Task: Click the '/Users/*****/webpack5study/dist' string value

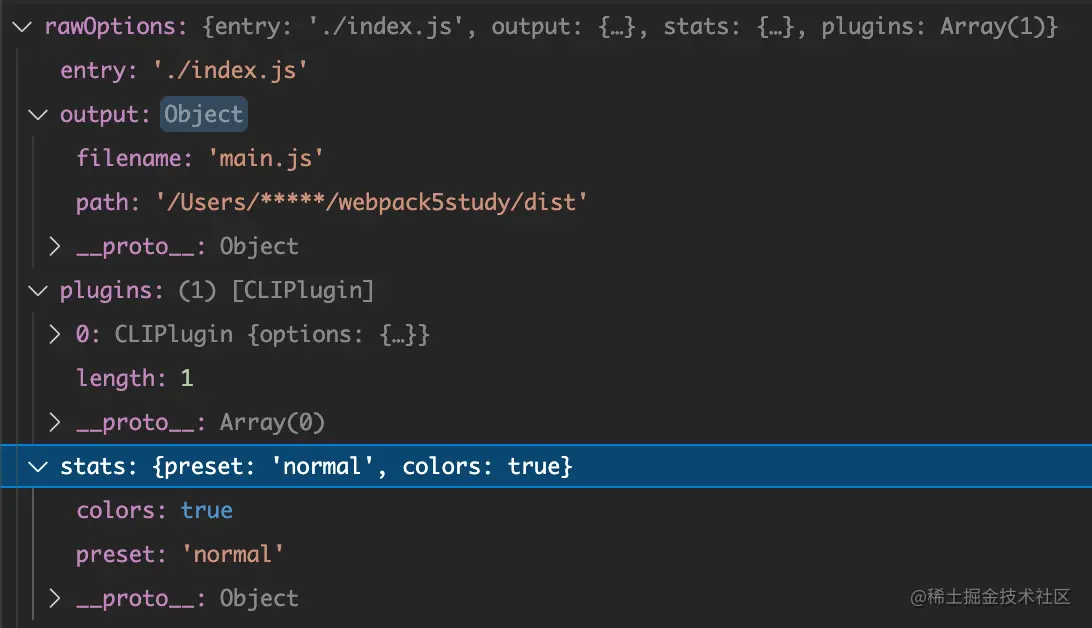Action: 371,203
